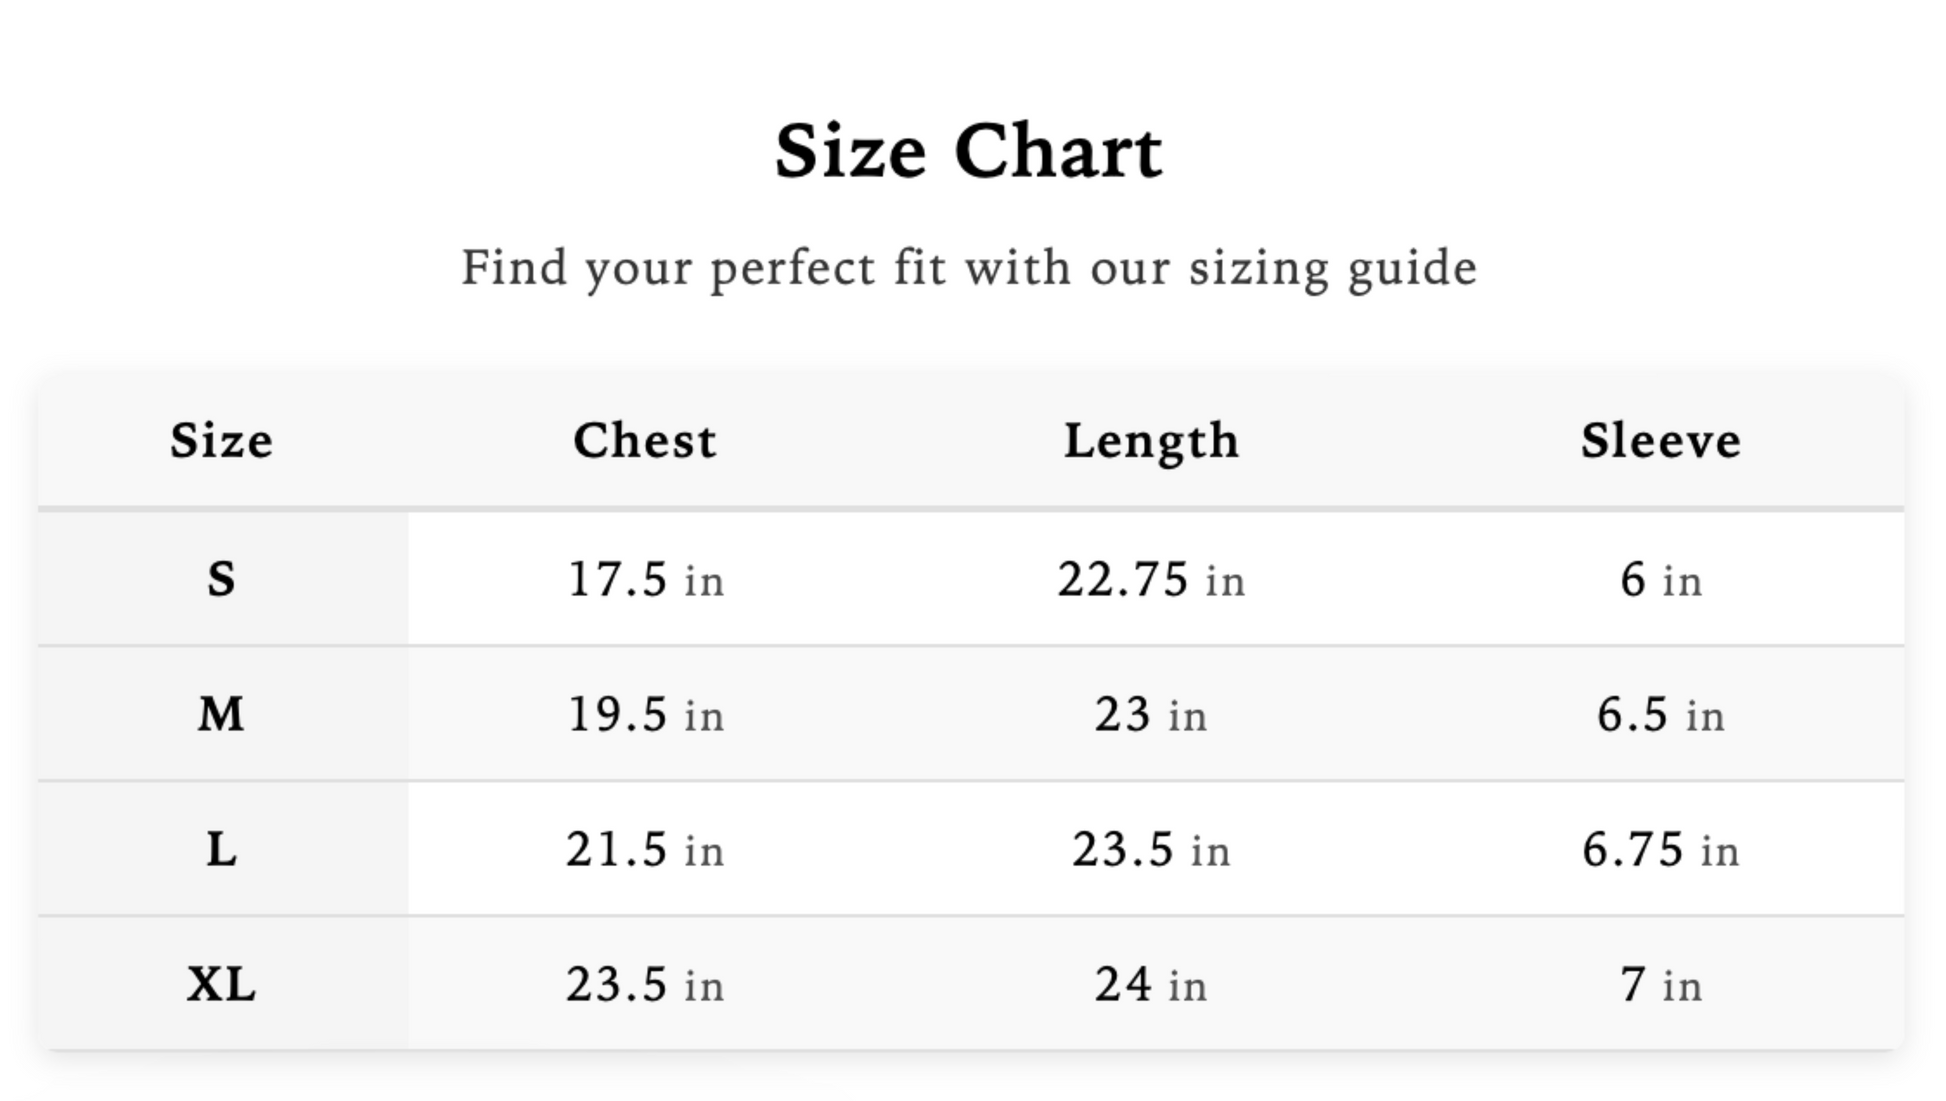Viewport: 1946px width, 1101px height.
Task: Click the 24 in length value
Action: pyautogui.click(x=1151, y=984)
